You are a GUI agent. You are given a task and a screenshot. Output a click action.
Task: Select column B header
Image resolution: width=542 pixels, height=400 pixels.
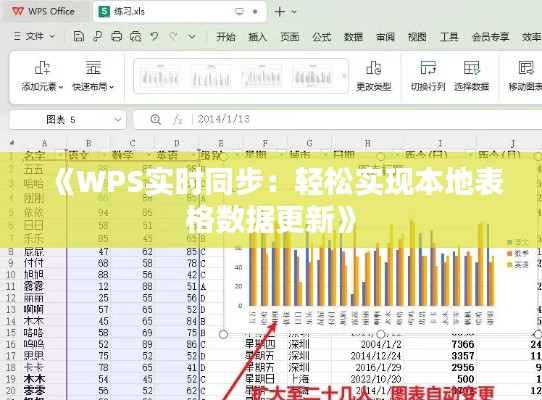[88, 143]
